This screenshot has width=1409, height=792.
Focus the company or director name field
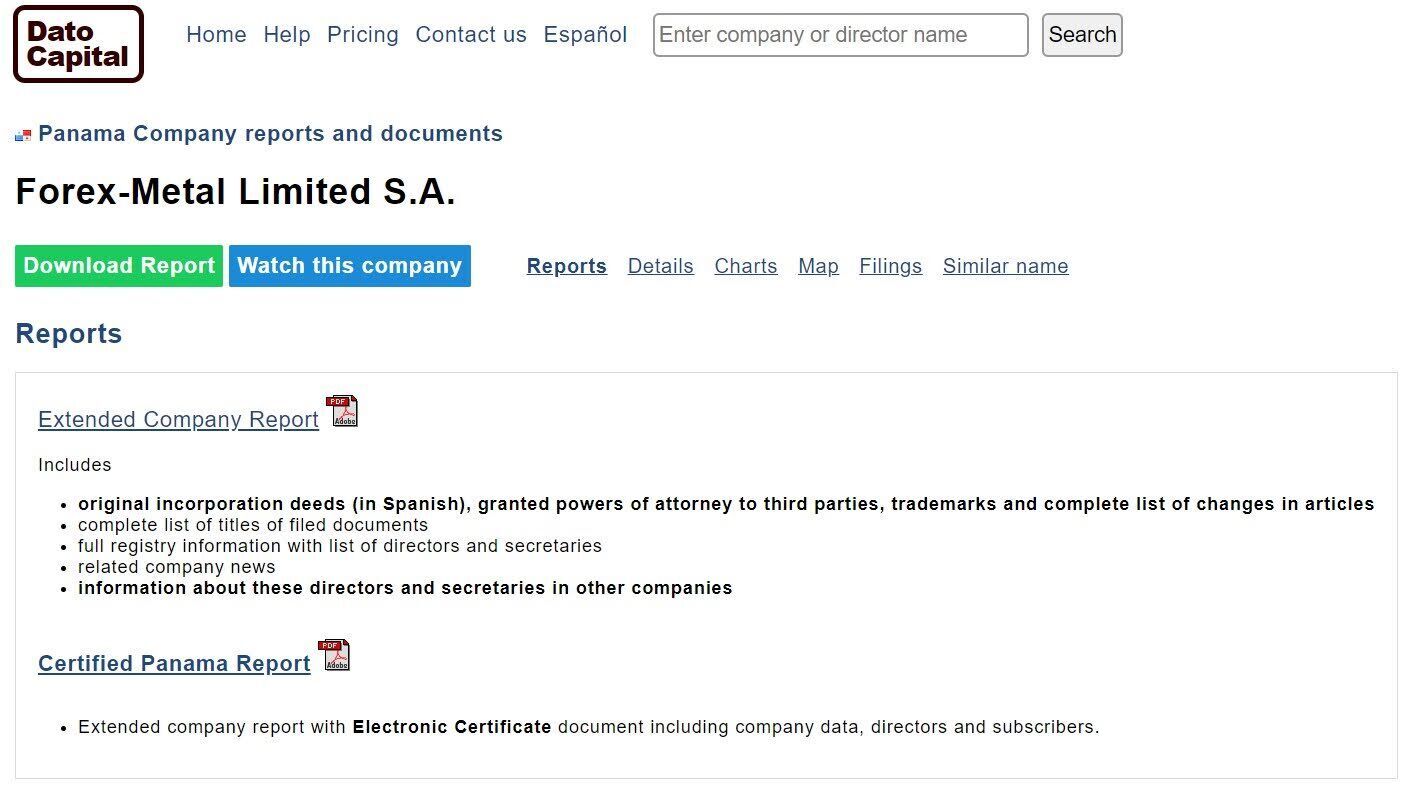pyautogui.click(x=840, y=35)
